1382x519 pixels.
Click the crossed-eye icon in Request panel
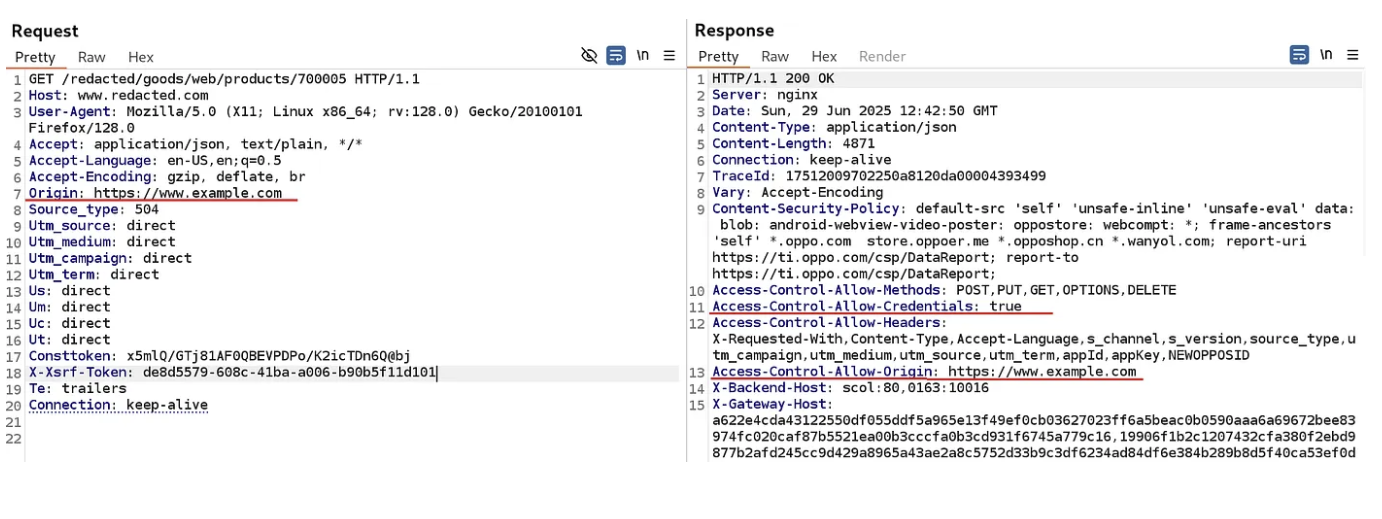click(x=589, y=56)
